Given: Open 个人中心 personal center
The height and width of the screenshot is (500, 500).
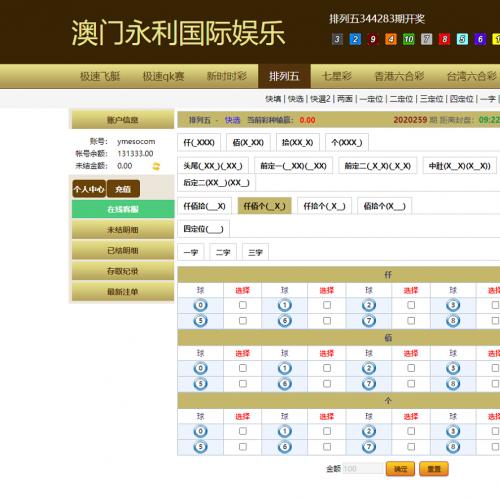Looking at the screenshot, I should [89, 189].
